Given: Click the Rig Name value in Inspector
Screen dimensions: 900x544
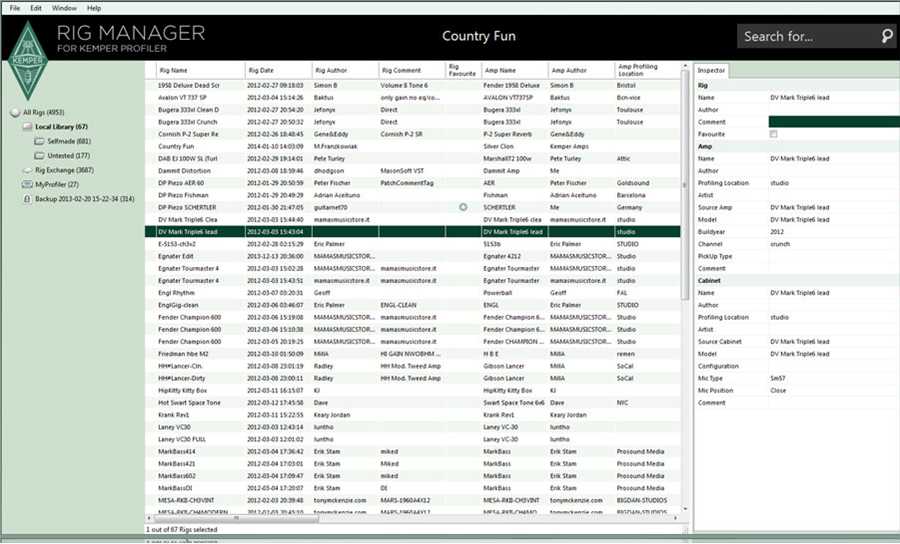Looking at the screenshot, I should (800, 98).
